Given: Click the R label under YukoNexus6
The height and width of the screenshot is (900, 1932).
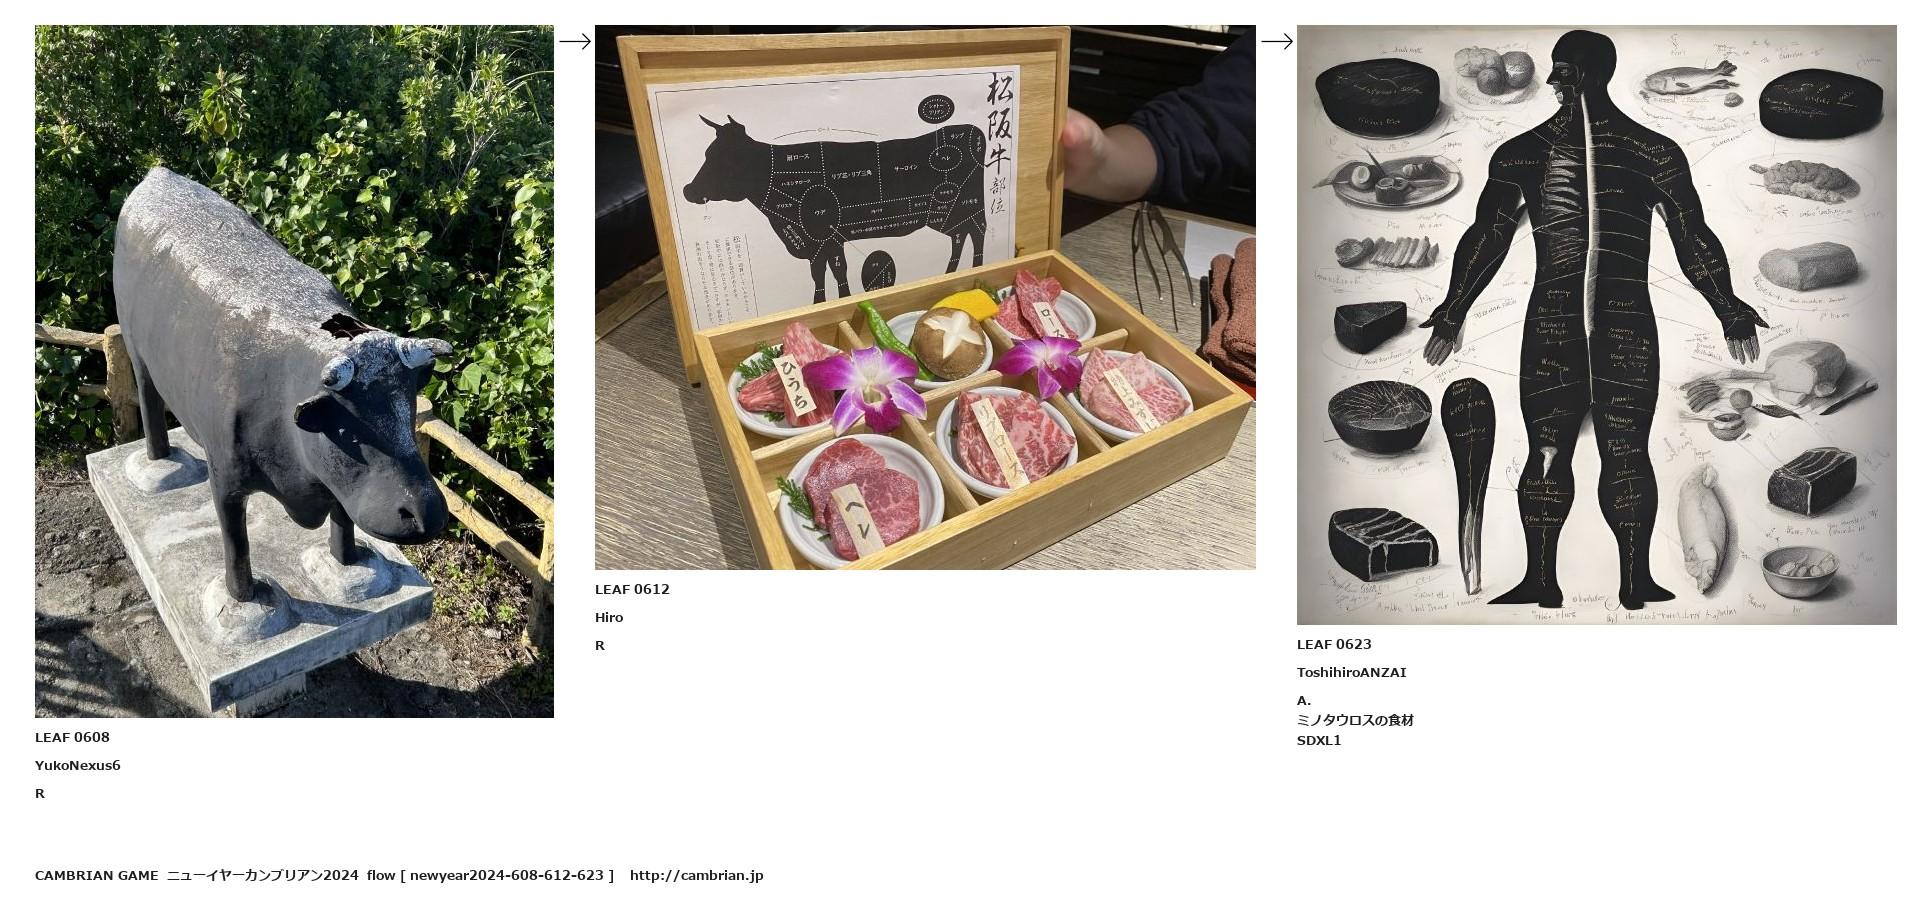Looking at the screenshot, I should [40, 793].
